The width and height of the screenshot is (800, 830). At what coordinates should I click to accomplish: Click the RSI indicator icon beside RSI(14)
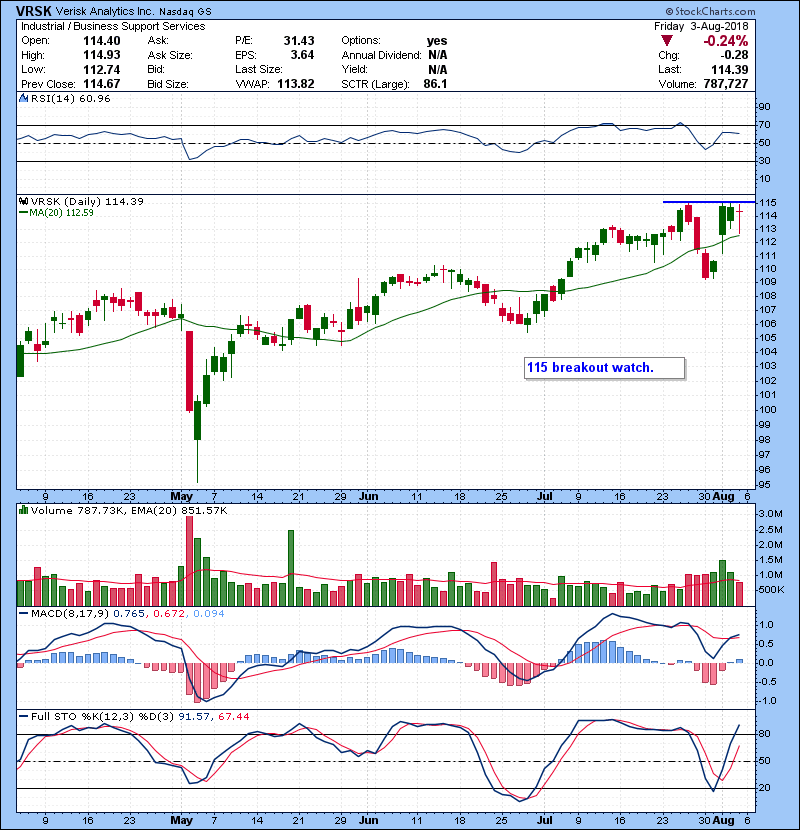pyautogui.click(x=23, y=98)
